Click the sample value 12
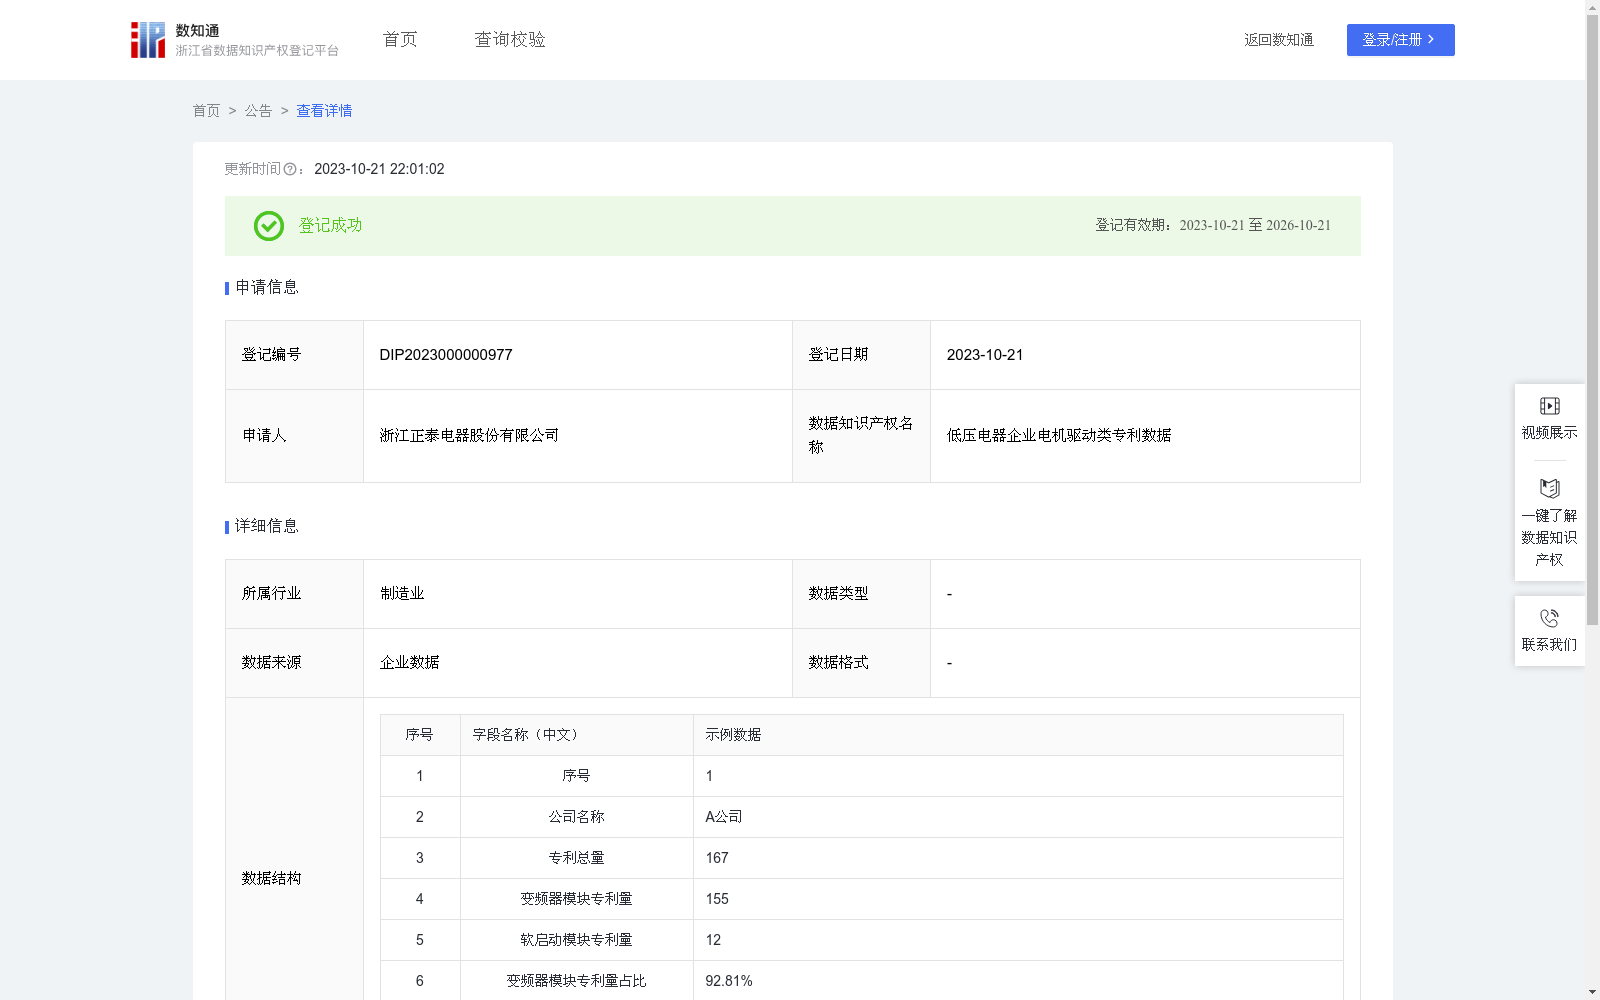The height and width of the screenshot is (1000, 1600). coord(713,940)
